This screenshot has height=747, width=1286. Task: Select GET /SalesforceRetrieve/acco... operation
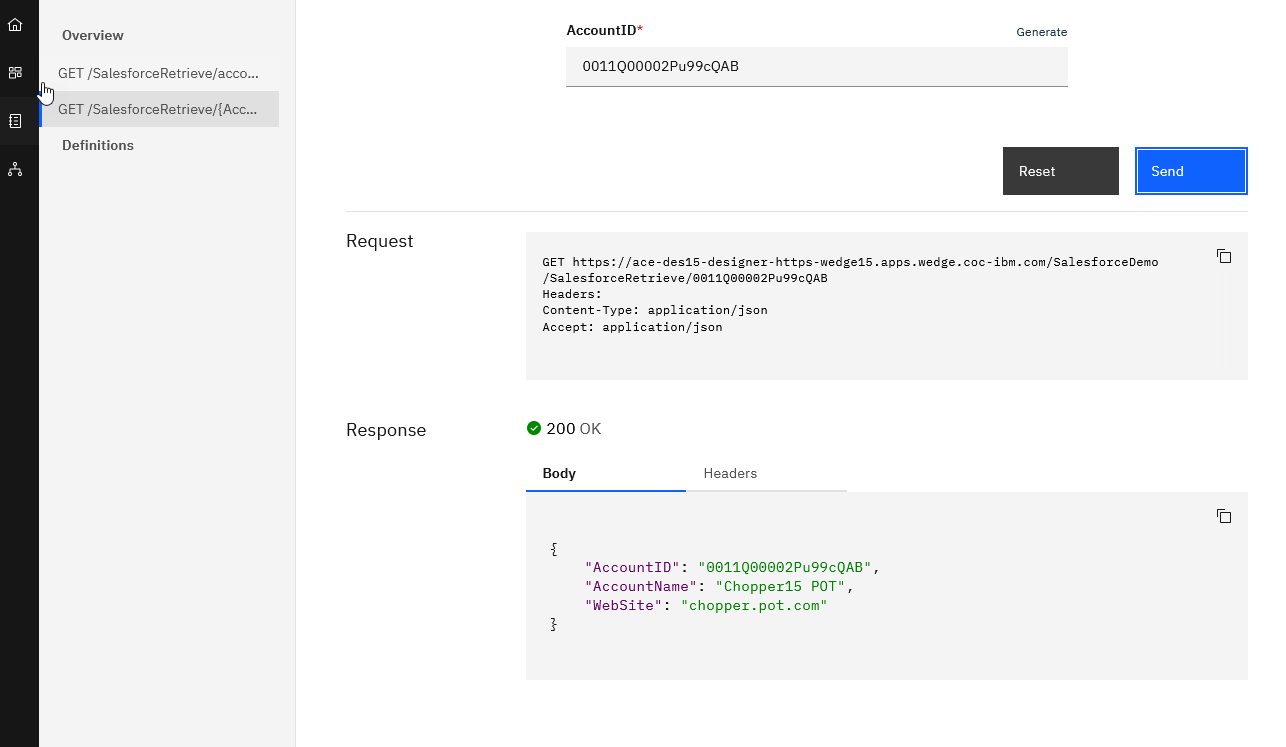pos(158,73)
